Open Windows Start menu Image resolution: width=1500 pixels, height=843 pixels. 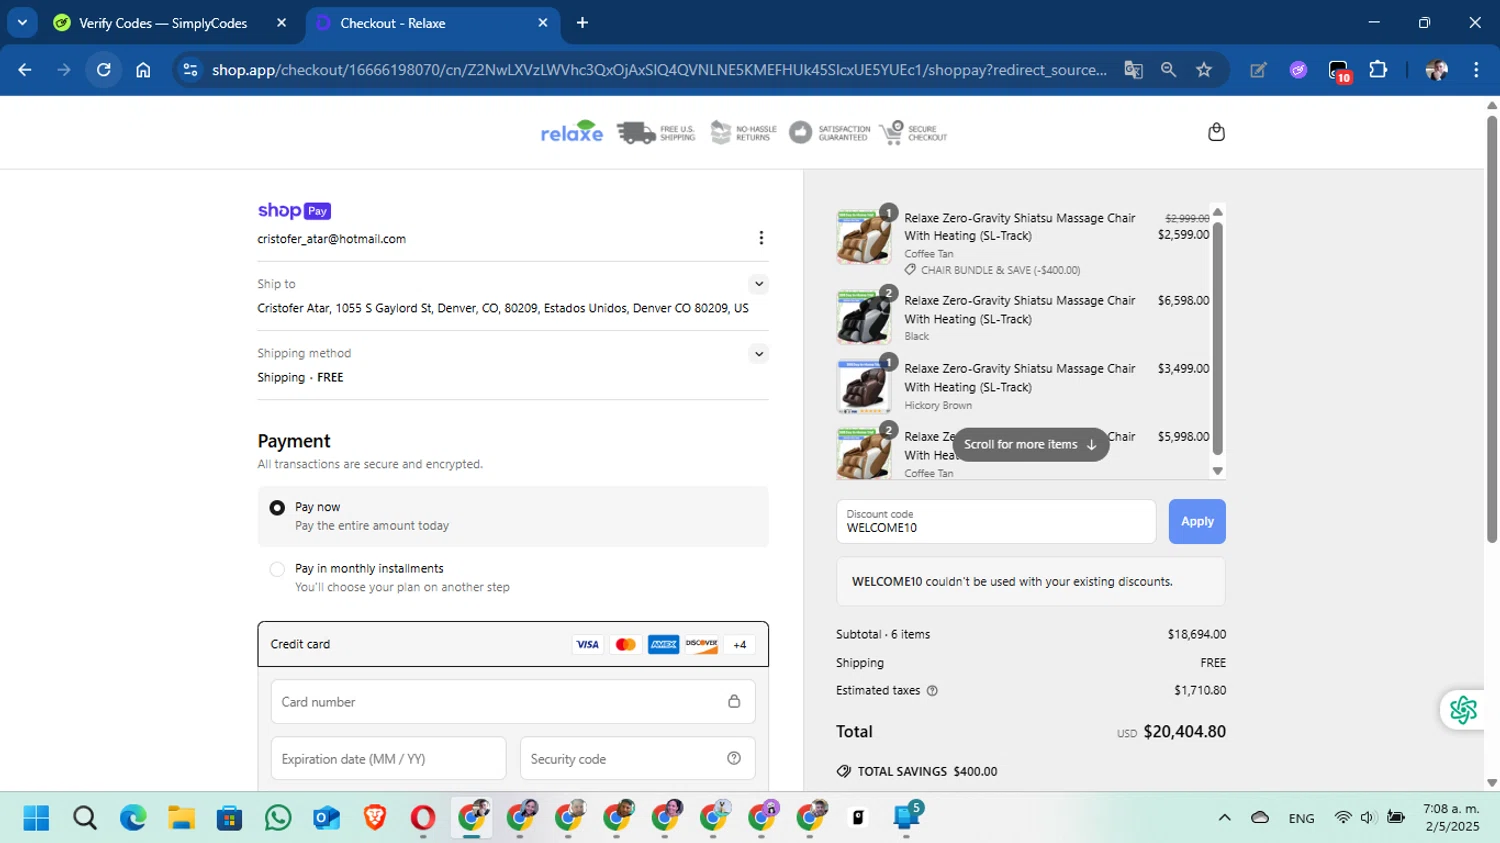point(36,818)
